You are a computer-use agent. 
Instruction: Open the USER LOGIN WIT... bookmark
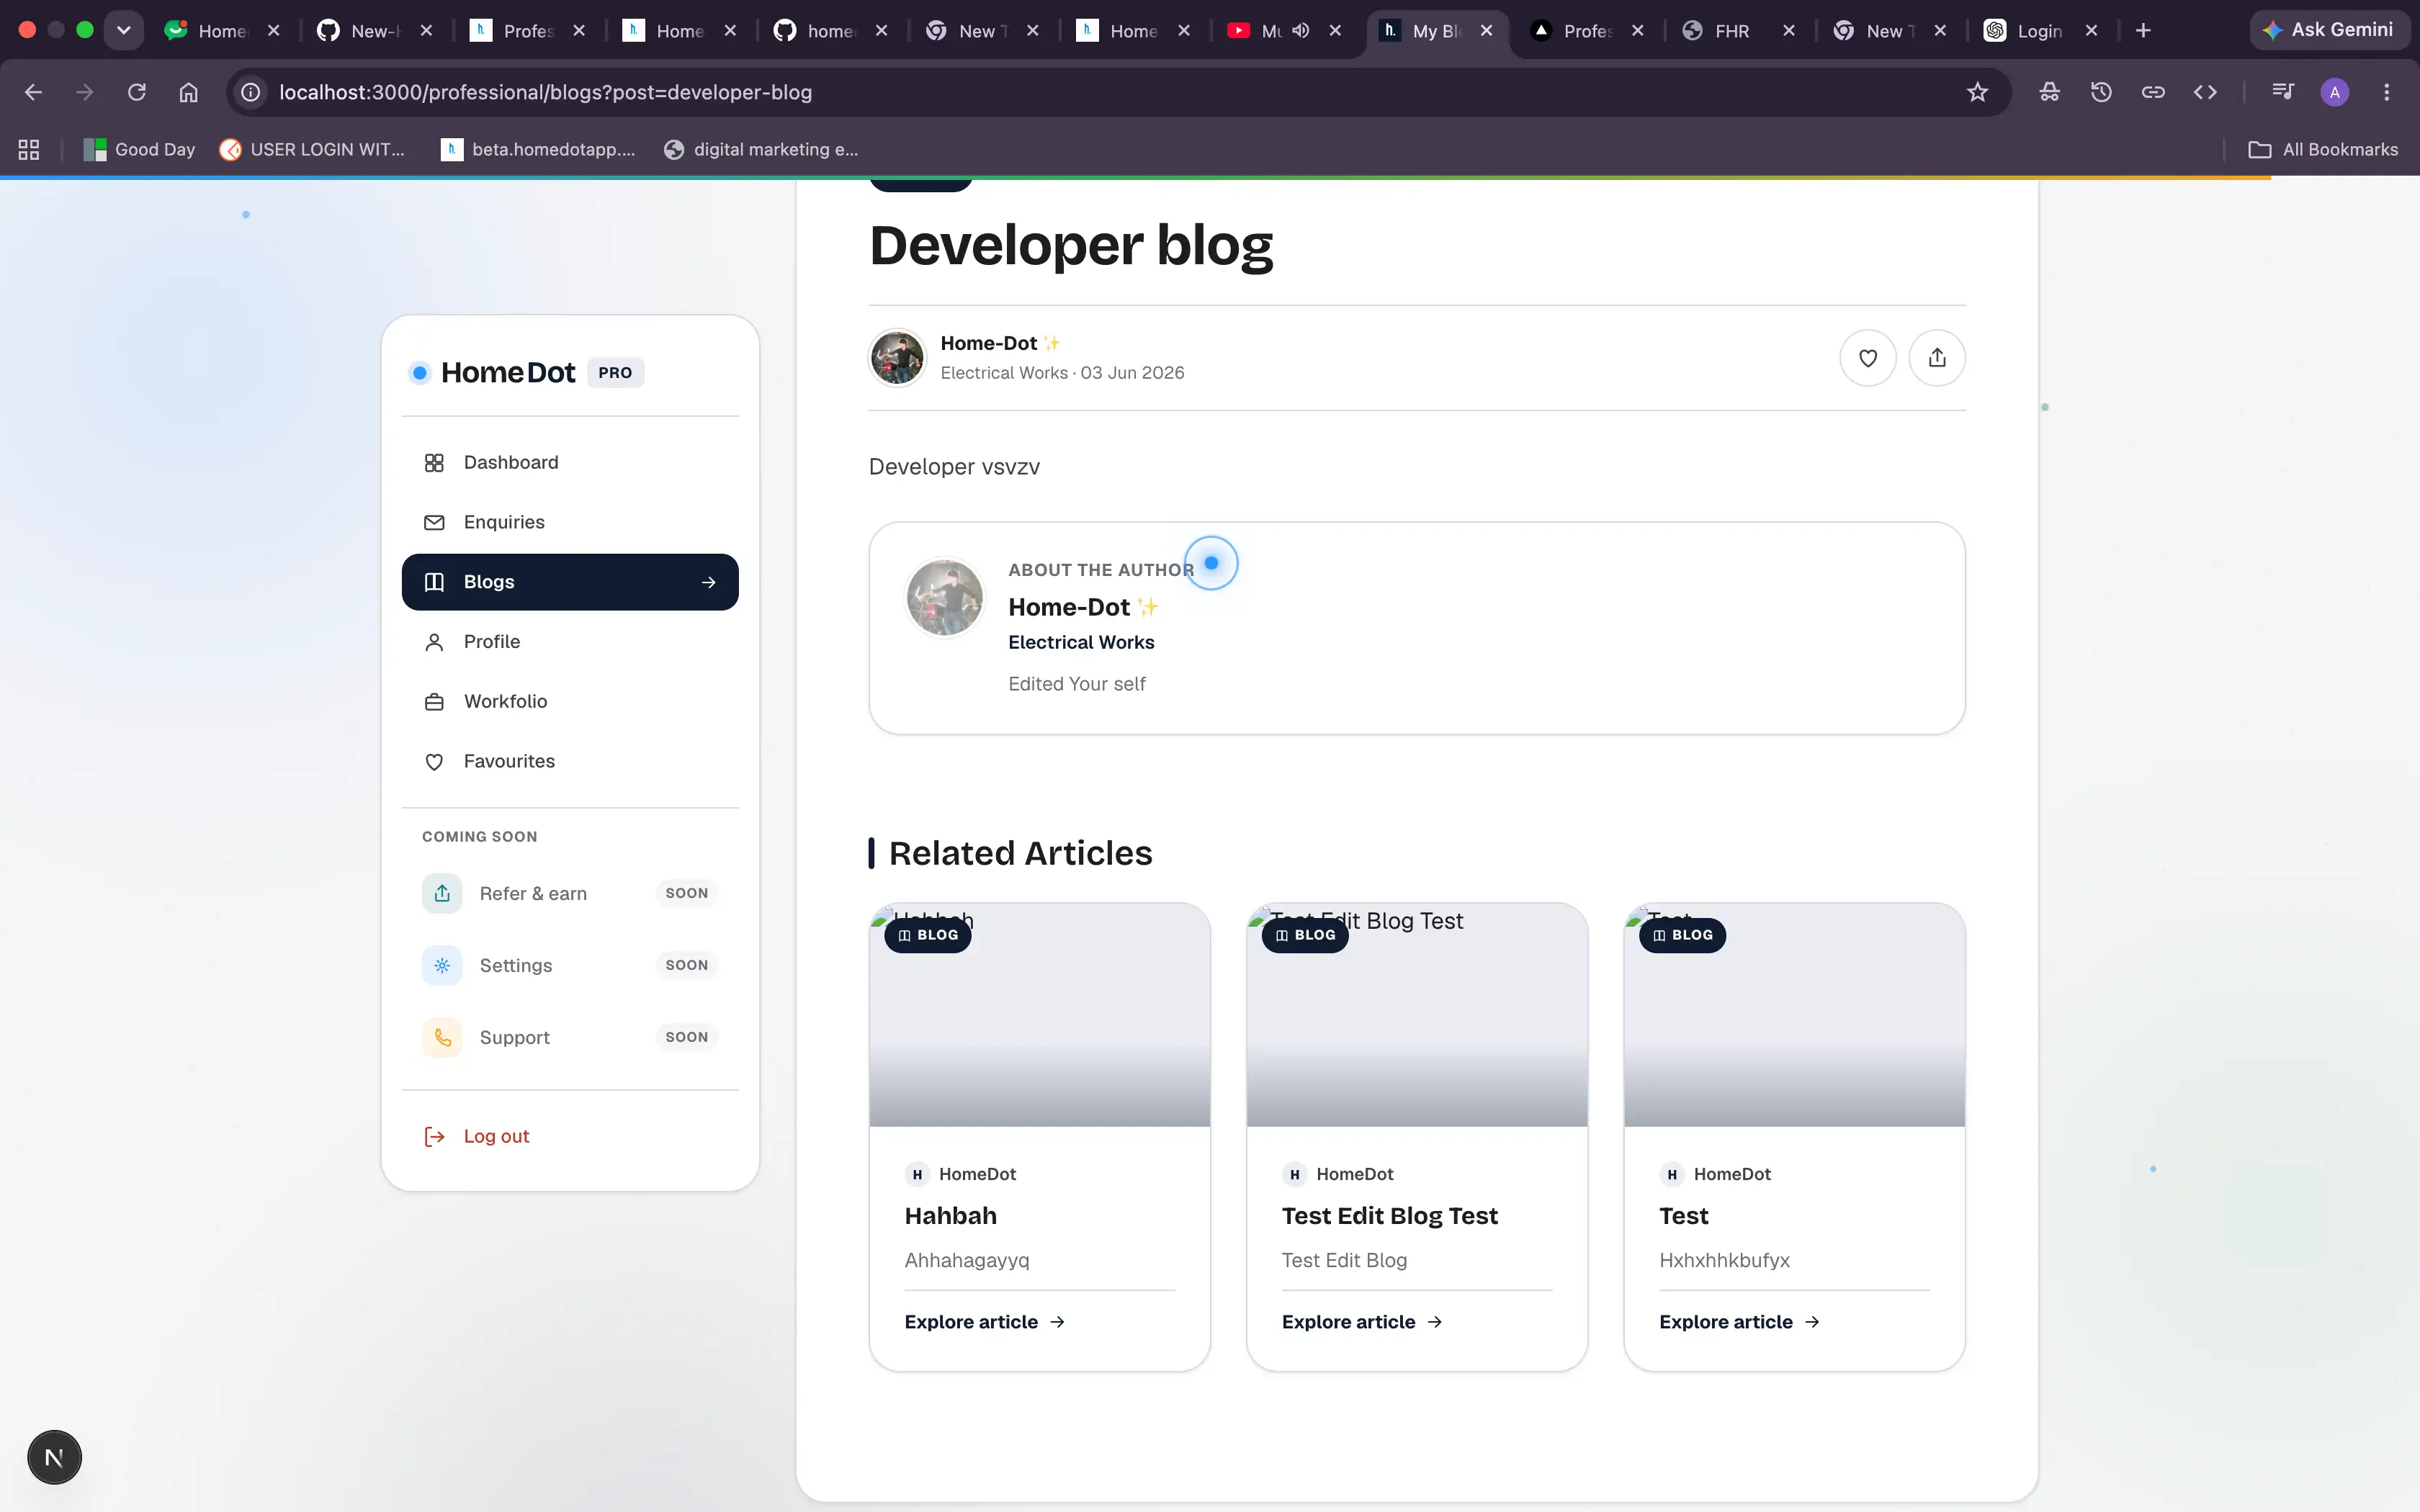(313, 149)
